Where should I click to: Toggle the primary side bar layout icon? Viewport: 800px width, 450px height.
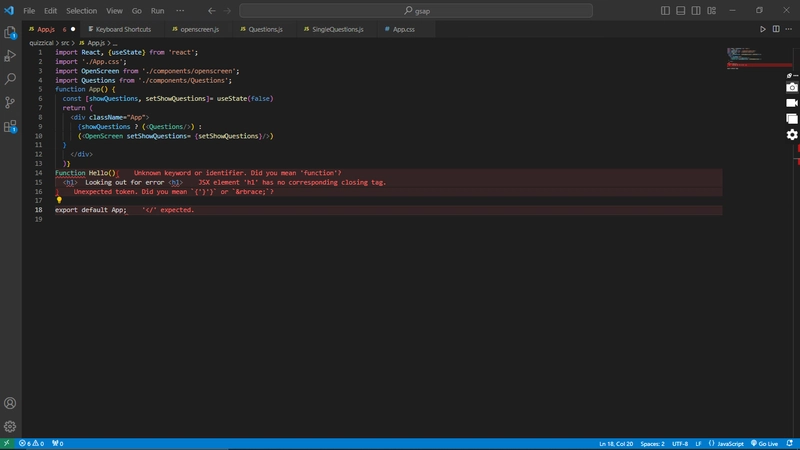click(665, 10)
